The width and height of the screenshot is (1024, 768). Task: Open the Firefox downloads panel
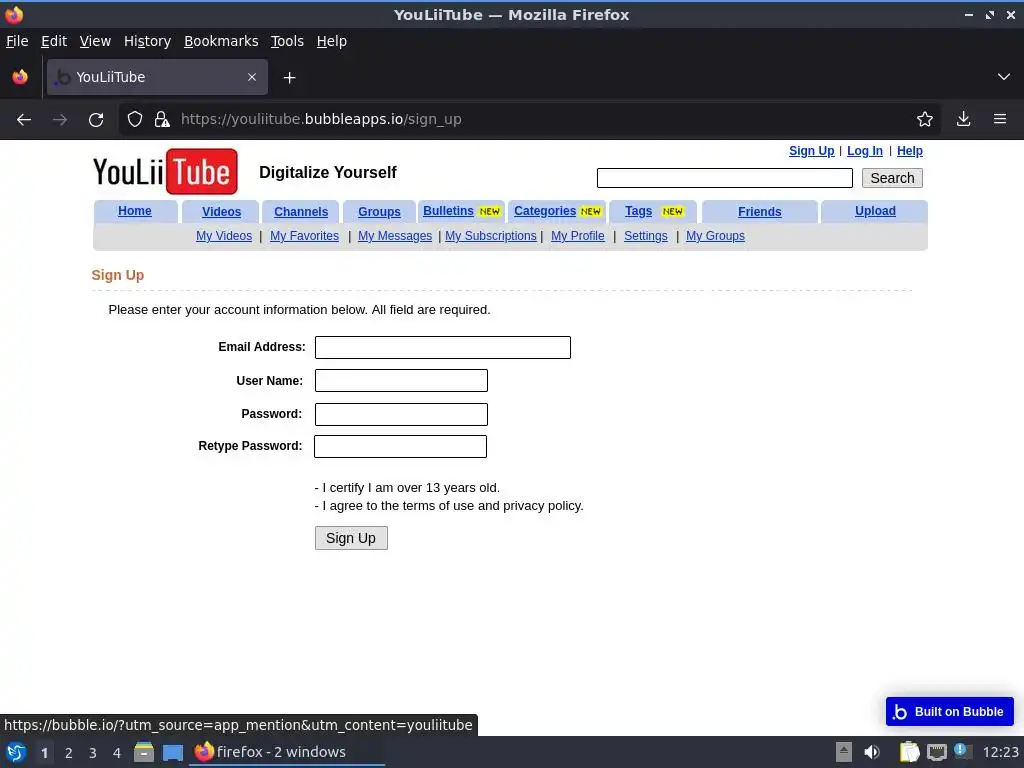coord(963,120)
